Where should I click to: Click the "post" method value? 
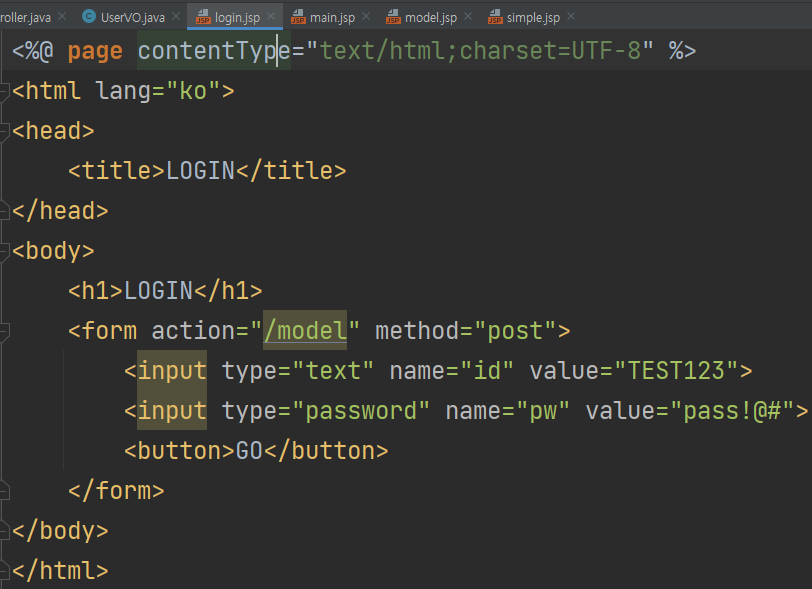tap(515, 331)
